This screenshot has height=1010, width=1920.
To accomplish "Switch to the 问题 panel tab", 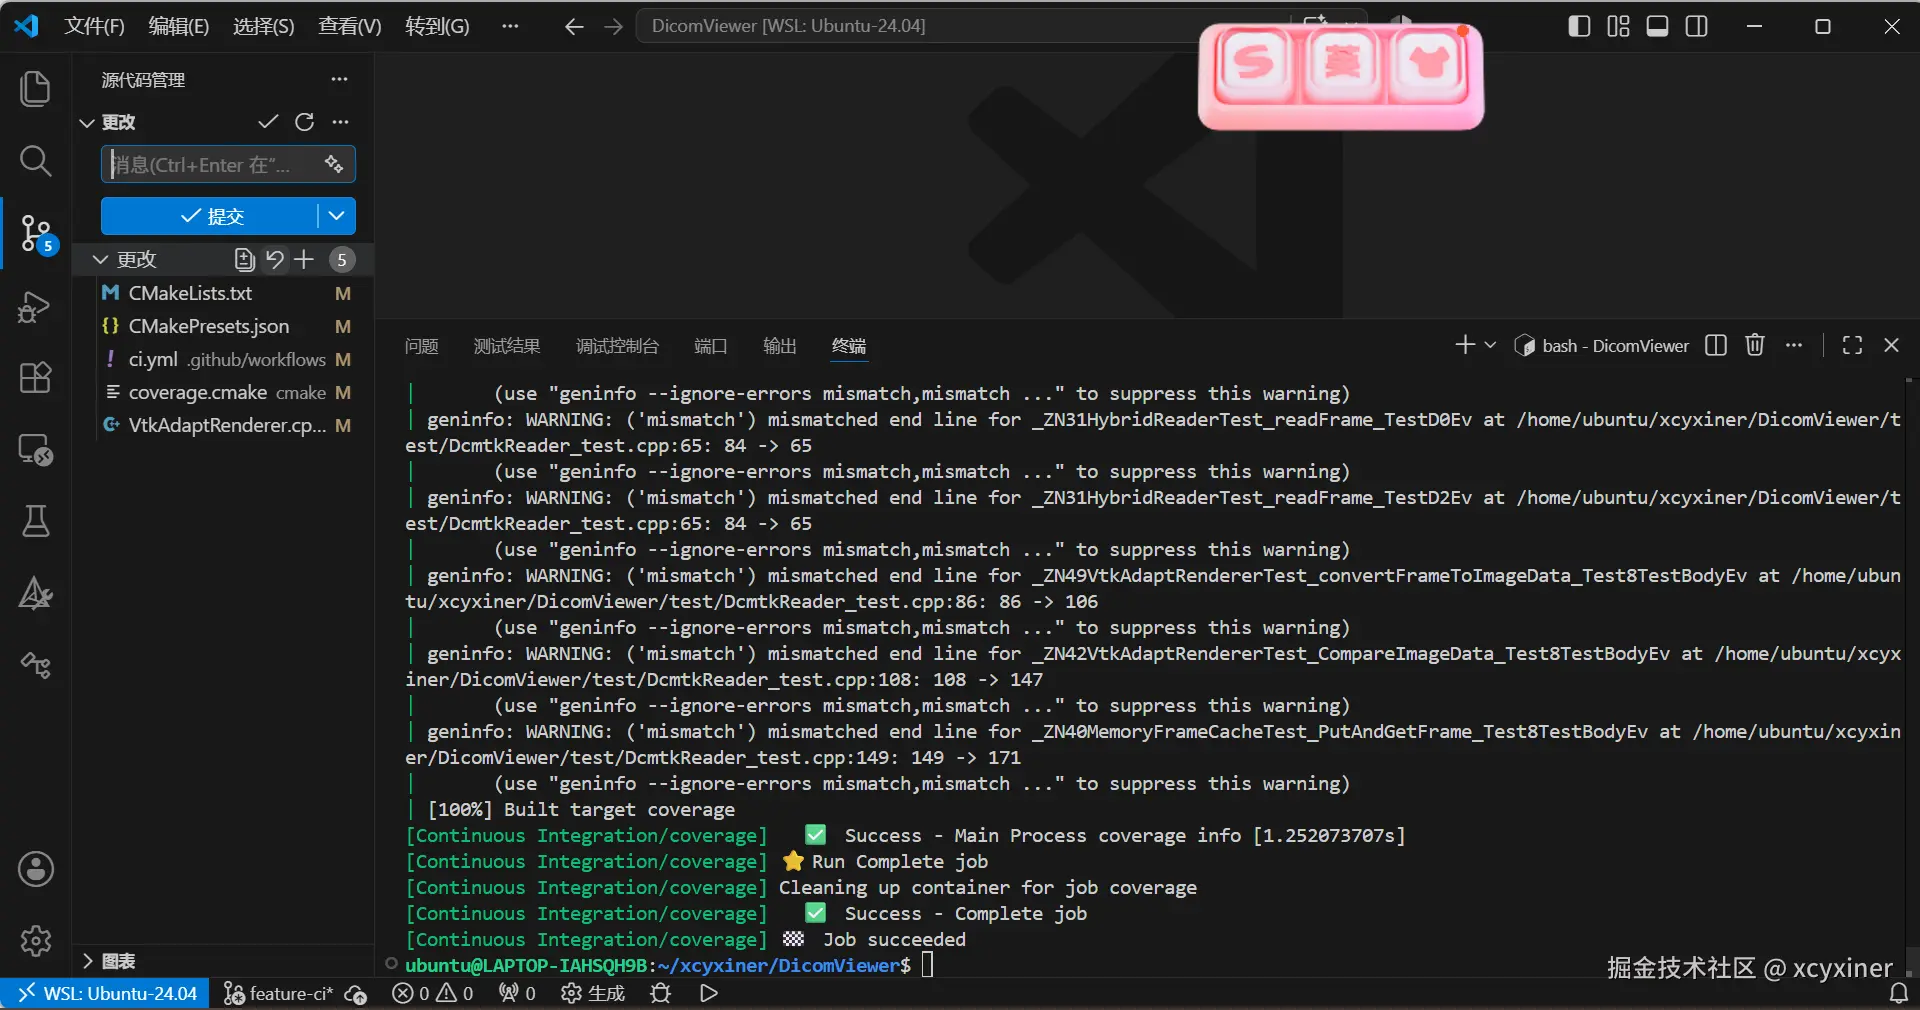I will coord(422,346).
